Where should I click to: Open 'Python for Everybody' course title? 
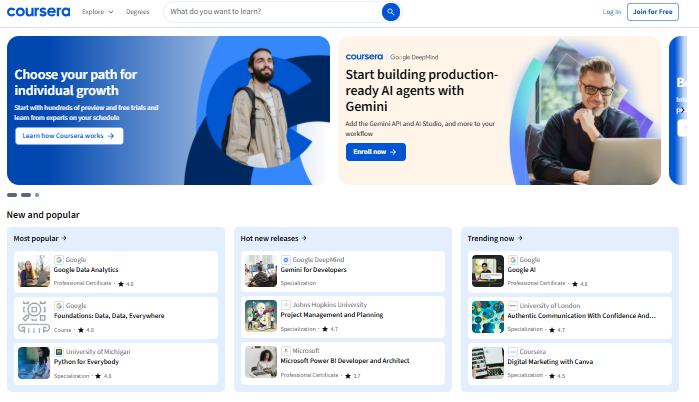tap(86, 361)
